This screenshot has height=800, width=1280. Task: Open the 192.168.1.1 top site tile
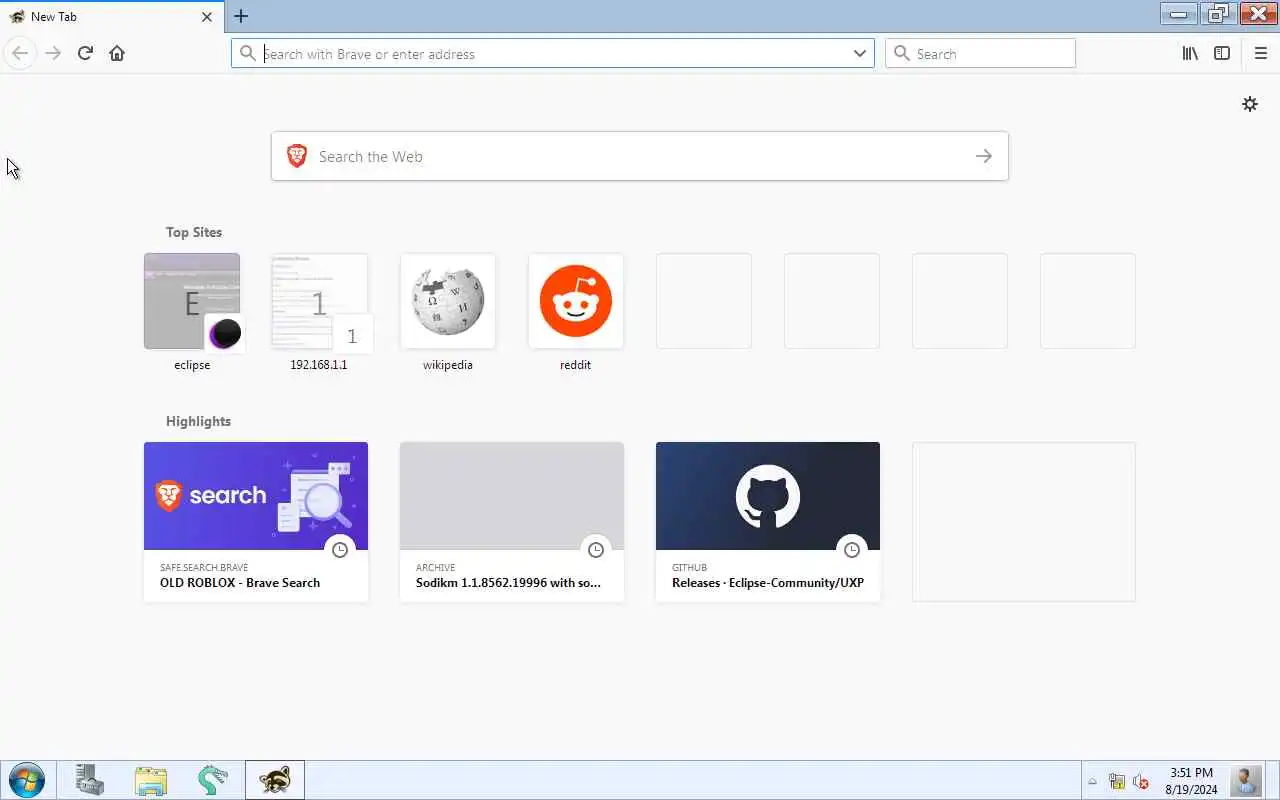pyautogui.click(x=320, y=301)
